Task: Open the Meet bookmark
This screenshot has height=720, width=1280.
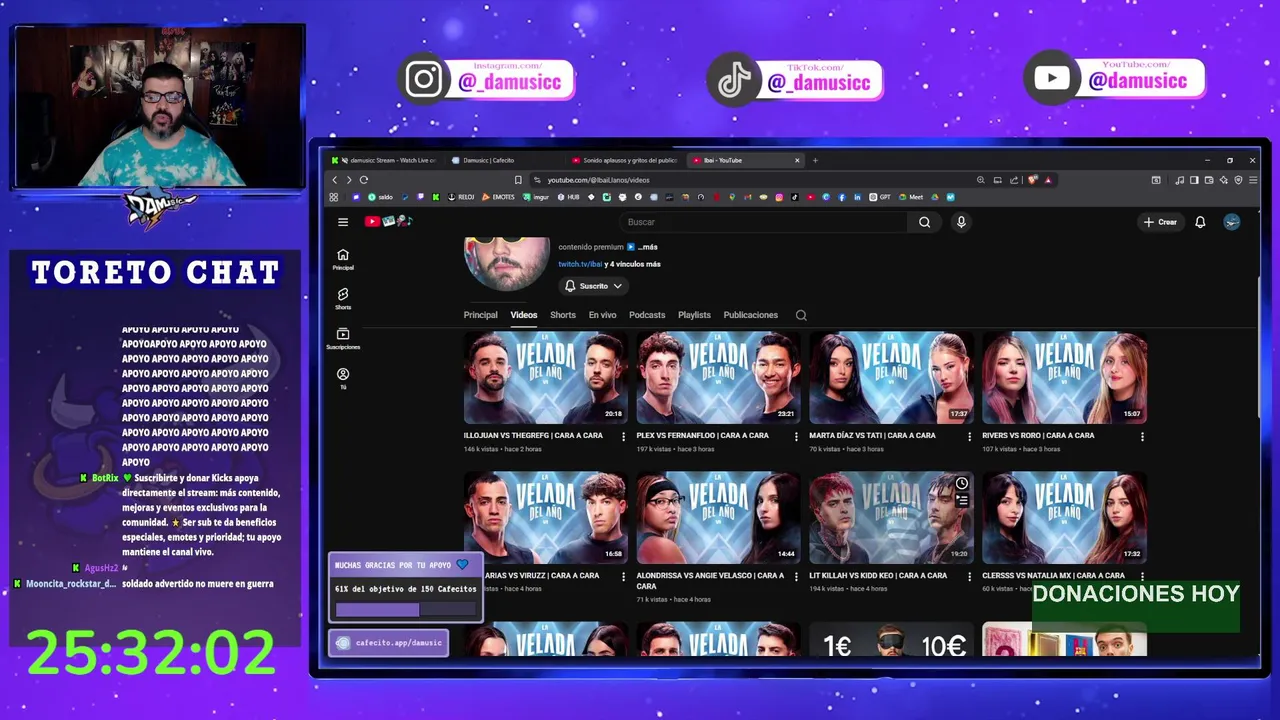Action: click(910, 197)
